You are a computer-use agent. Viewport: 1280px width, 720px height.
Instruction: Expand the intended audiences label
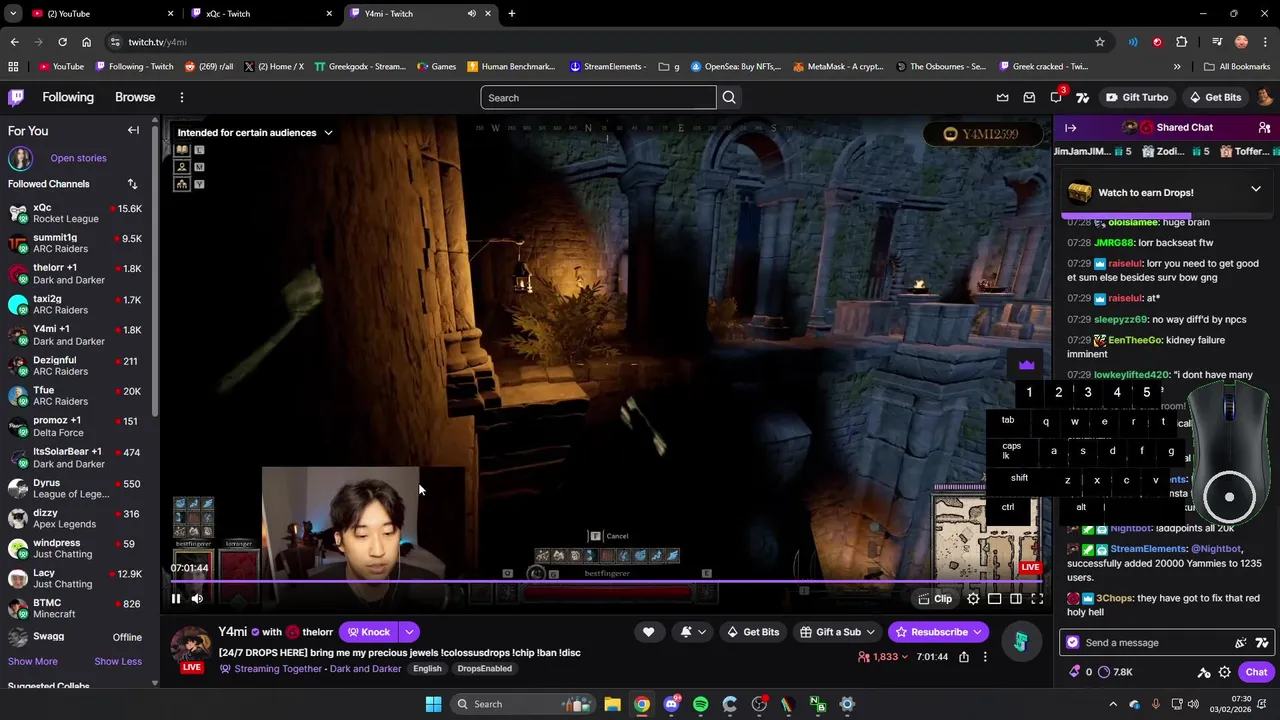(x=255, y=132)
